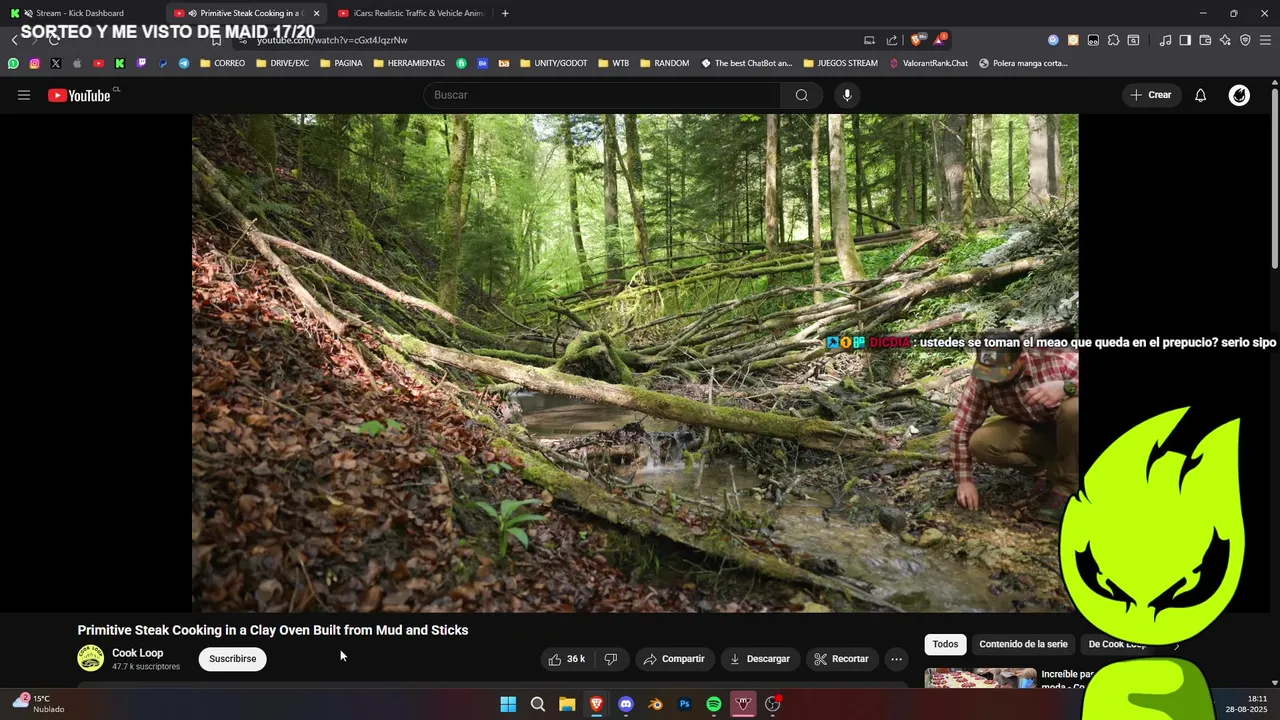Screen dimensions: 1280x720
Task: Open the Kick bookmark icon
Action: pos(120,63)
